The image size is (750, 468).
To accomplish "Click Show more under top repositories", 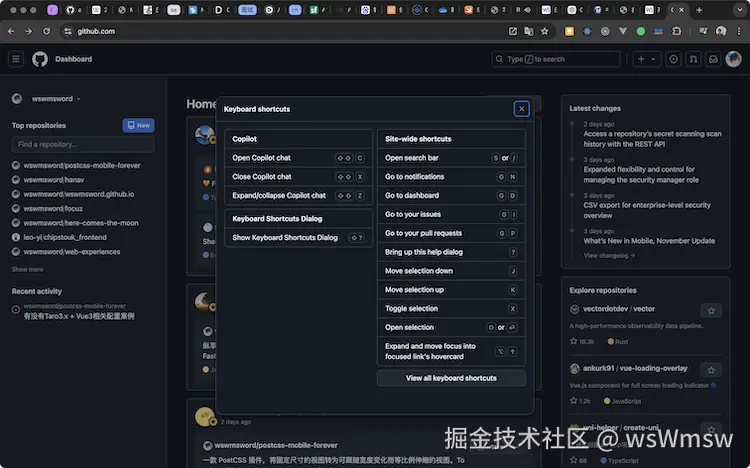I will point(27,269).
